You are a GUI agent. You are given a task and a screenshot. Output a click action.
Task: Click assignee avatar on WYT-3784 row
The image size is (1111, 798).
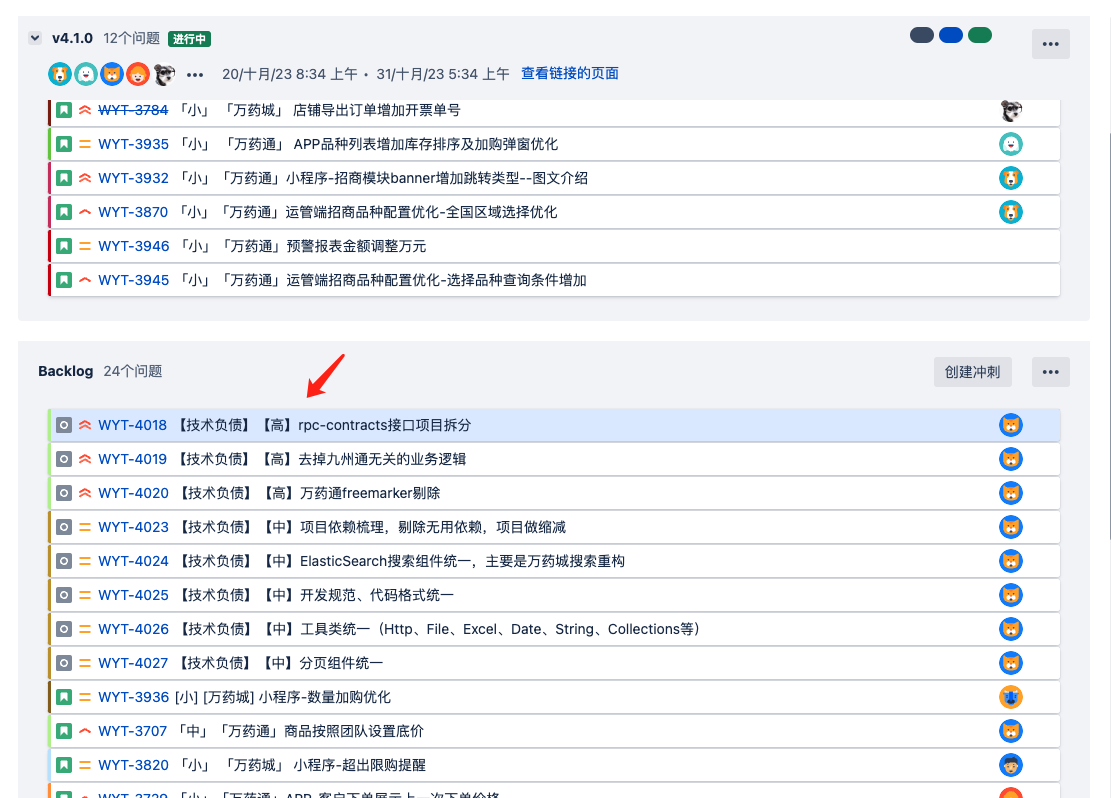point(1011,111)
